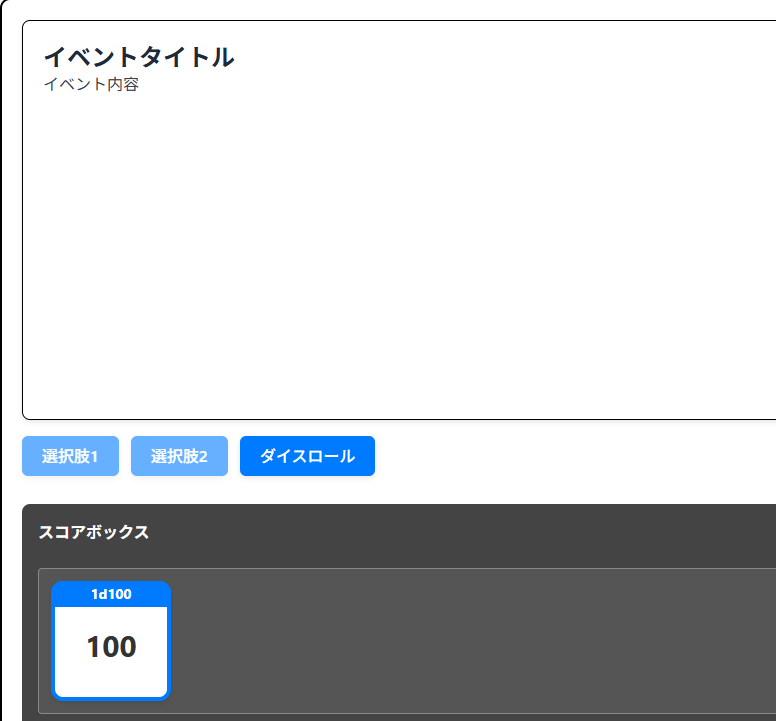Click white strip between buttons and score box
Screen dimensions: 776x721
click(400, 490)
